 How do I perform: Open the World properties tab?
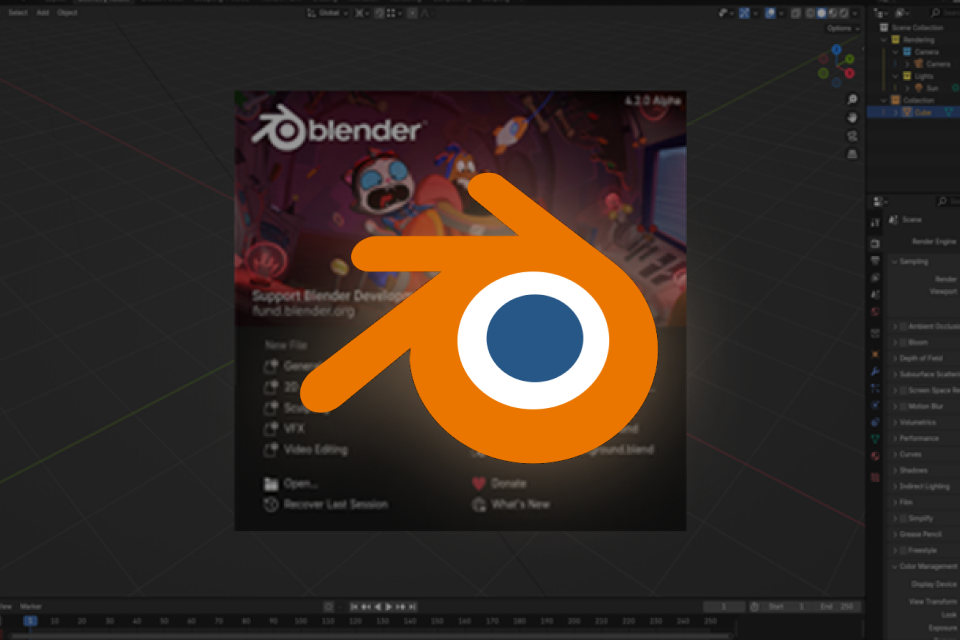(876, 312)
